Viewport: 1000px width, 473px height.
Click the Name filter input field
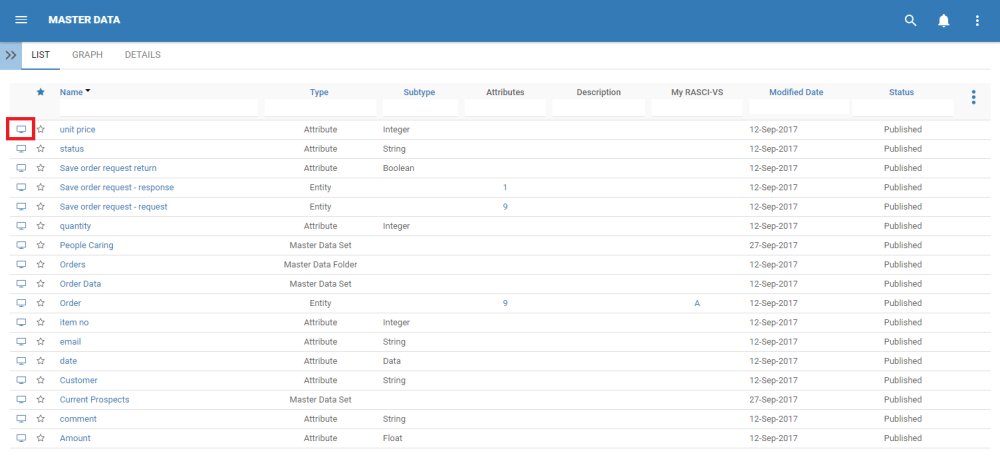click(159, 107)
